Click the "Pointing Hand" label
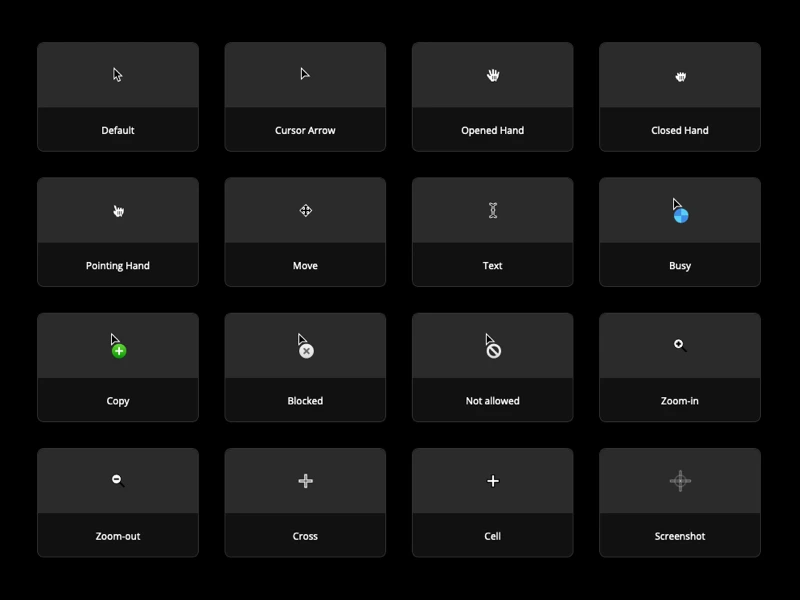800x600 pixels. click(x=118, y=265)
